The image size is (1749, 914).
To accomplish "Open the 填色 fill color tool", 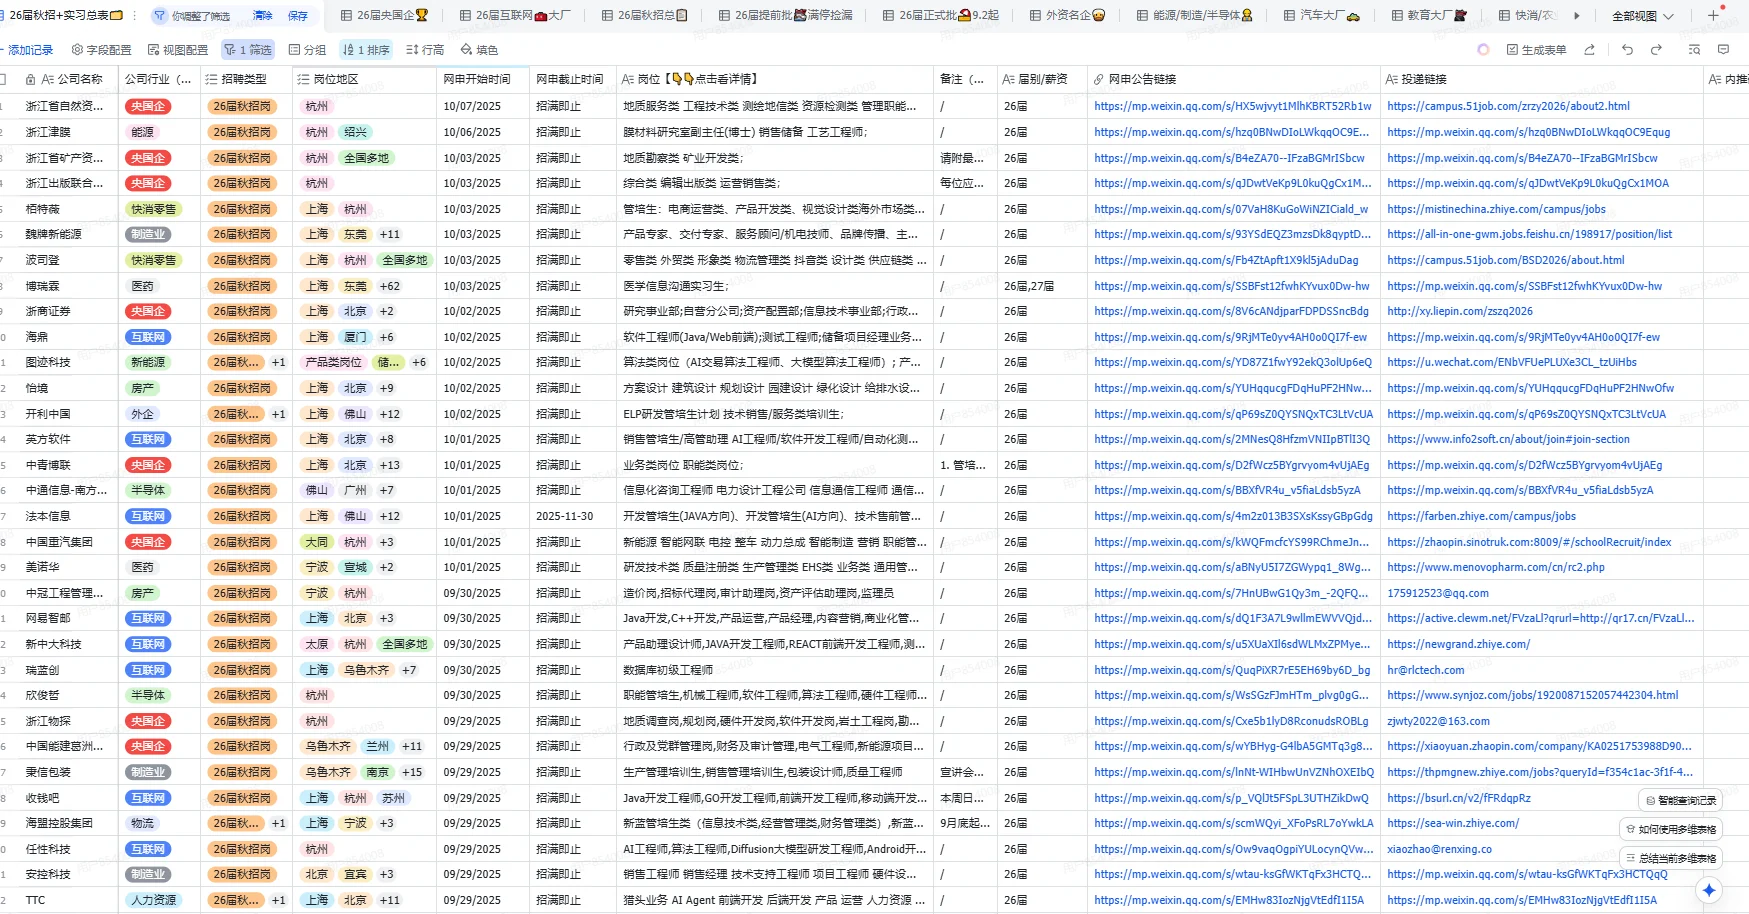I will click(479, 50).
